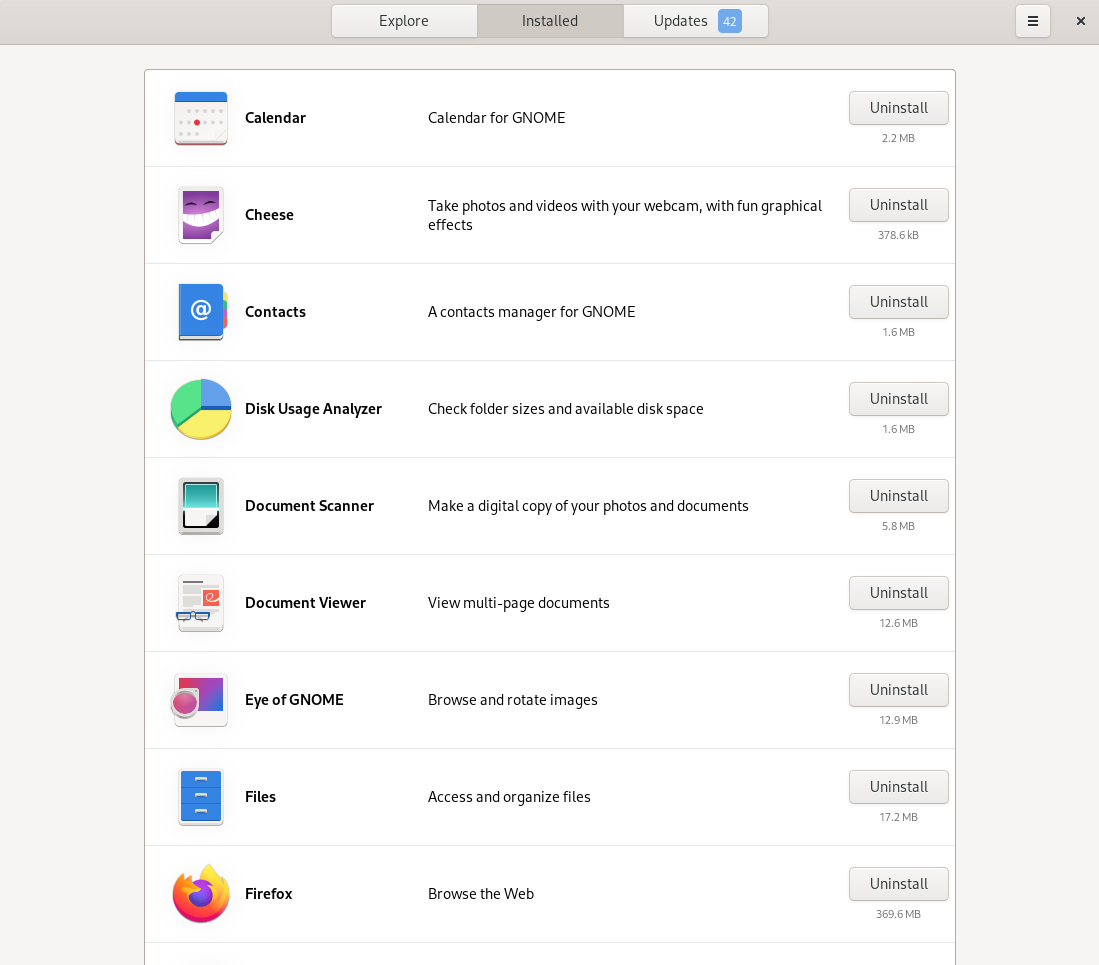Click 'Check folder sizes' description
Screen dimensions: 1099x965
[x=565, y=409]
